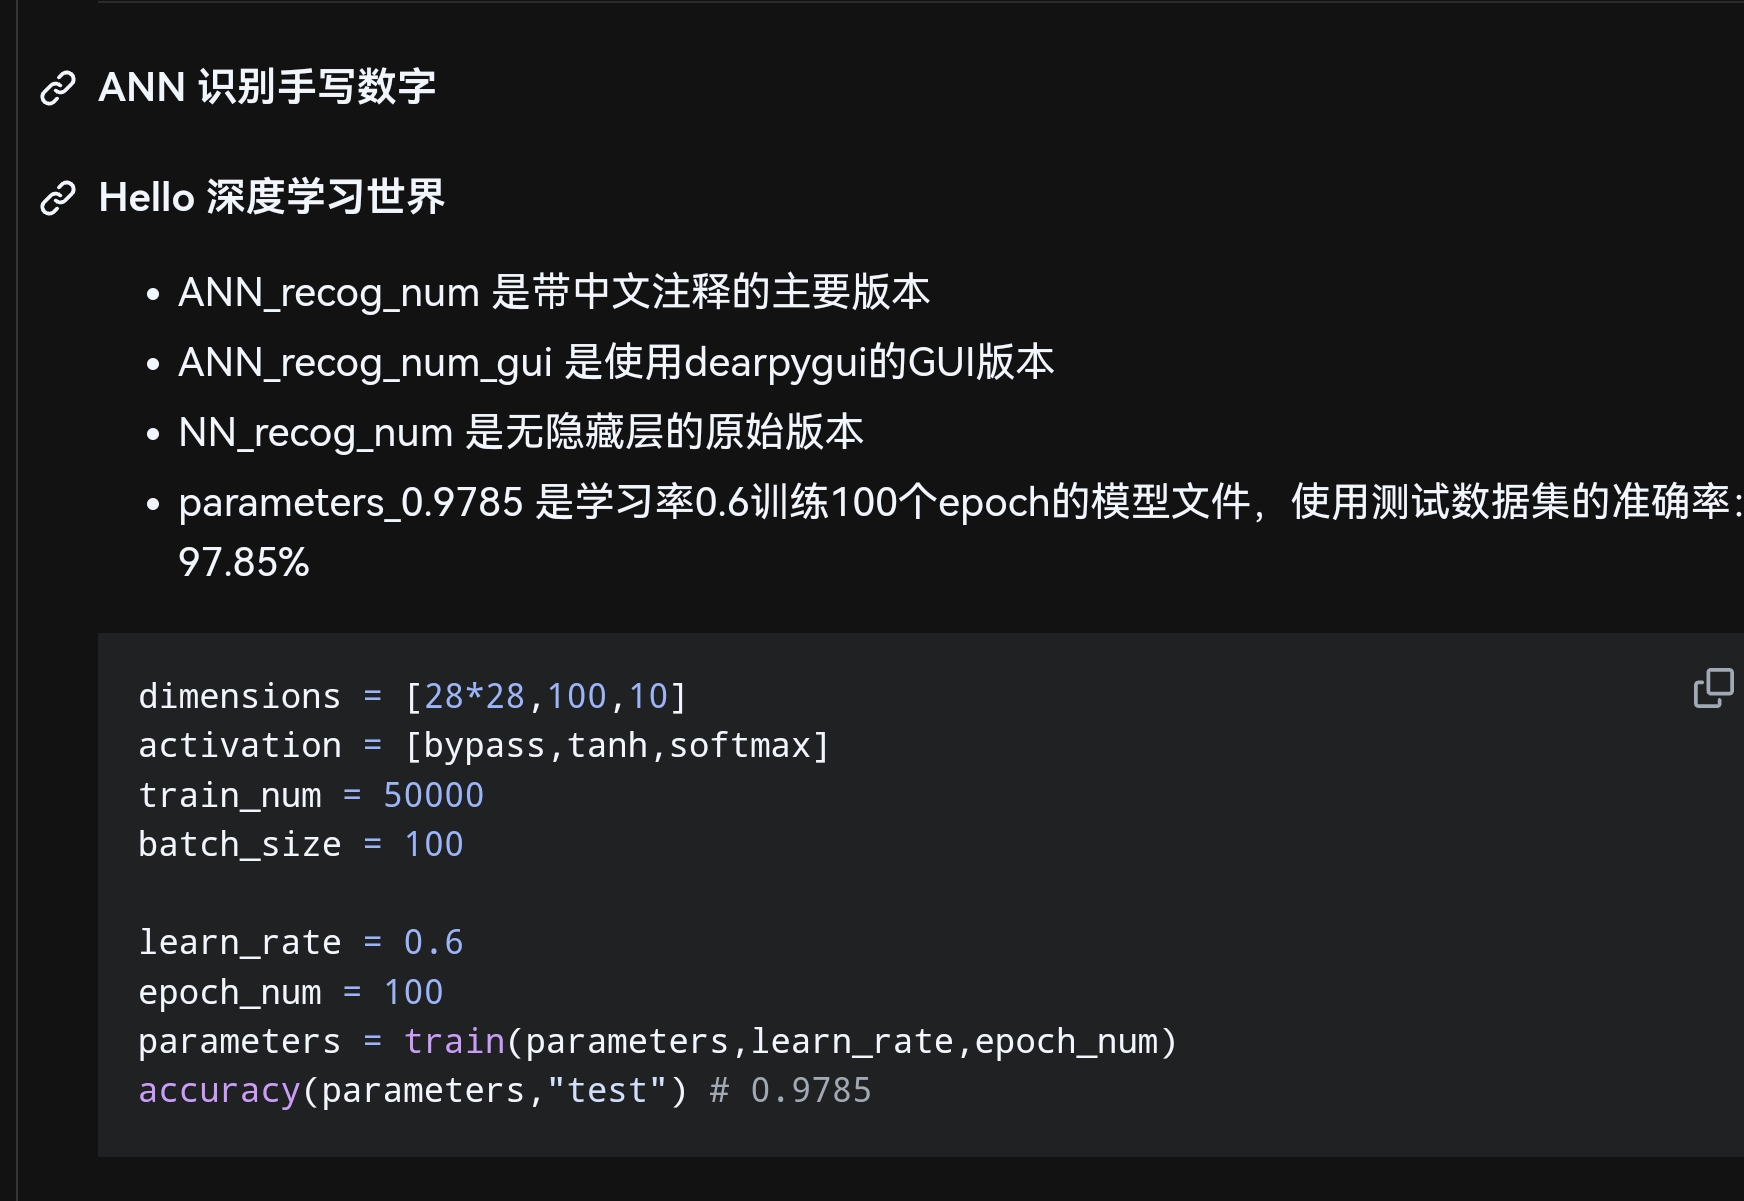The image size is (1744, 1201).
Task: Copy the code block with the copy icon
Action: 1713,688
